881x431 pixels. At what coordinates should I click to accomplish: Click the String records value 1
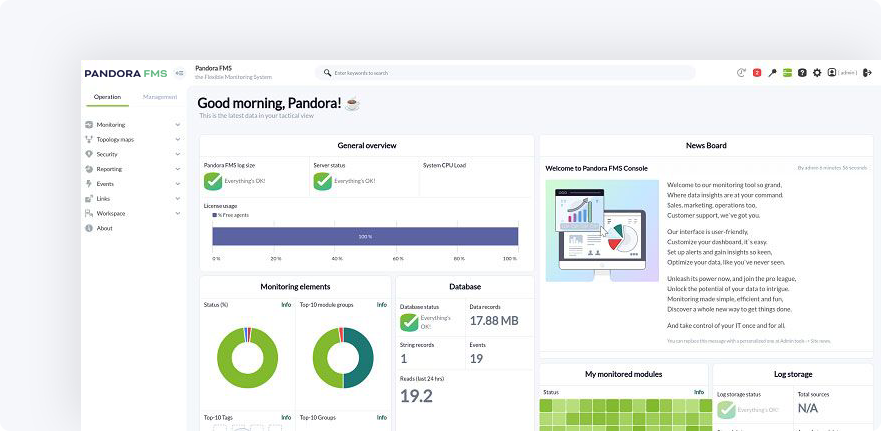coord(403,359)
